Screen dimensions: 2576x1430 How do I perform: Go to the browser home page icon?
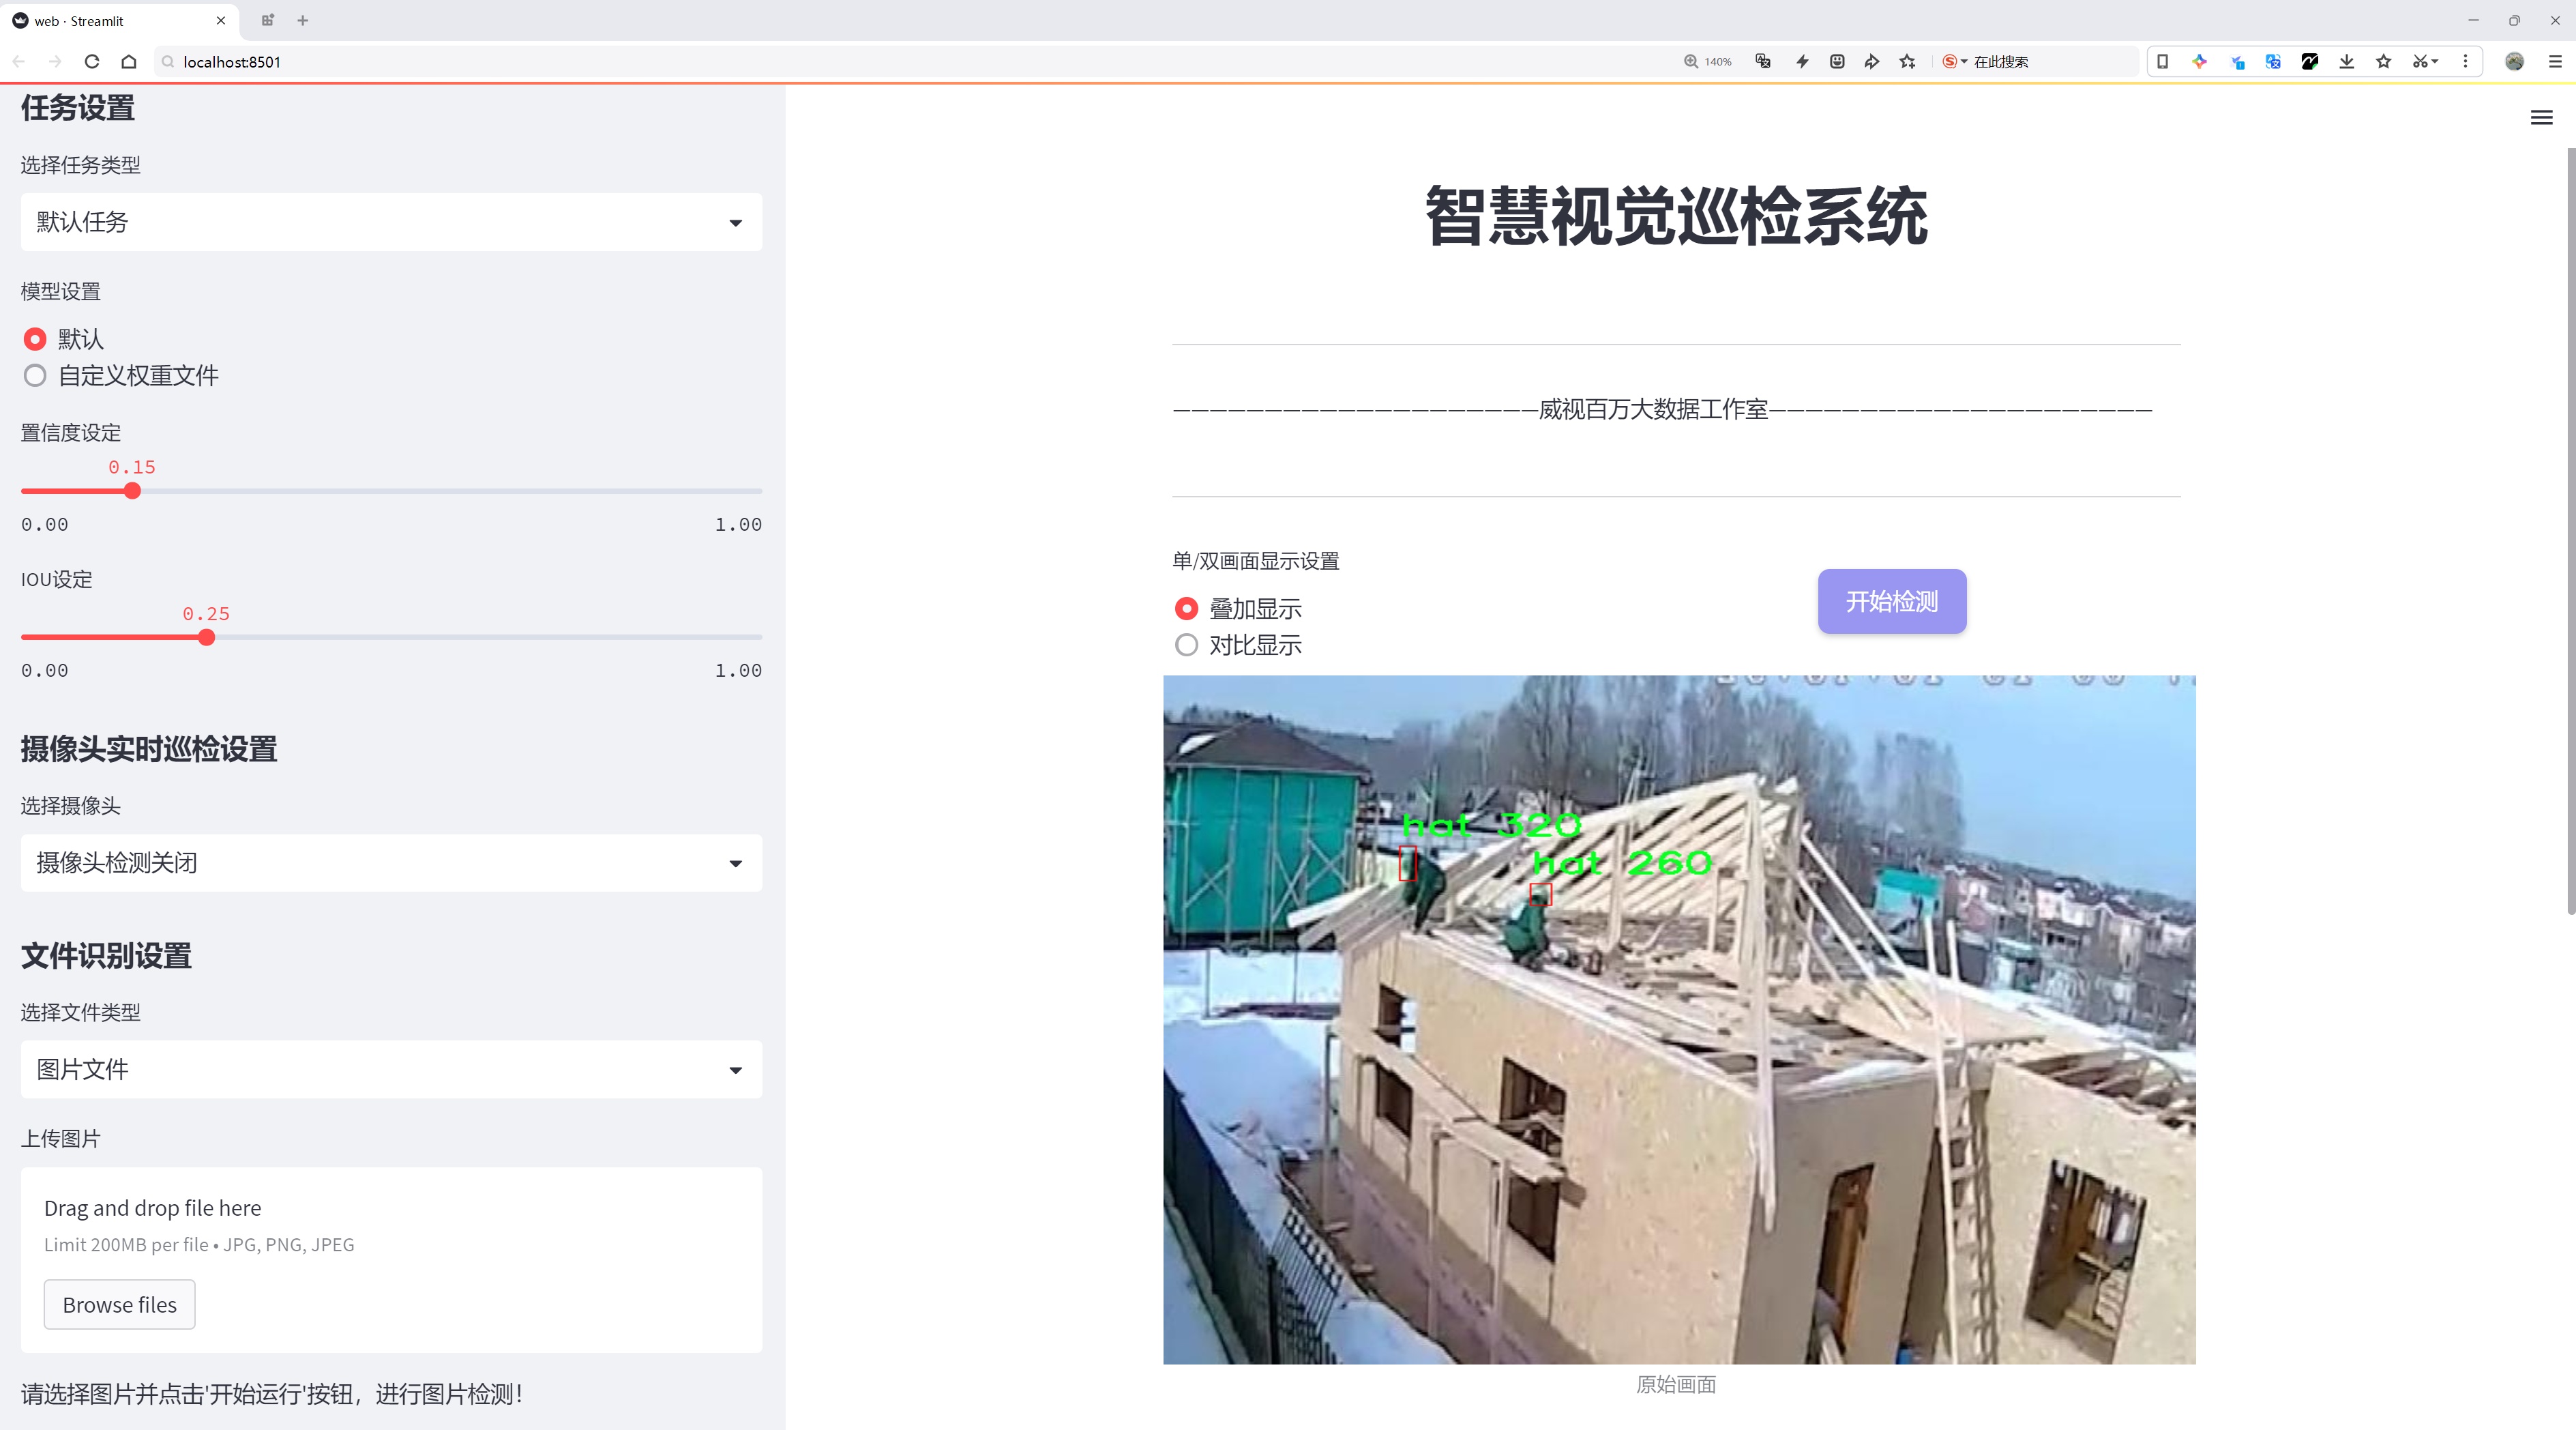(129, 61)
